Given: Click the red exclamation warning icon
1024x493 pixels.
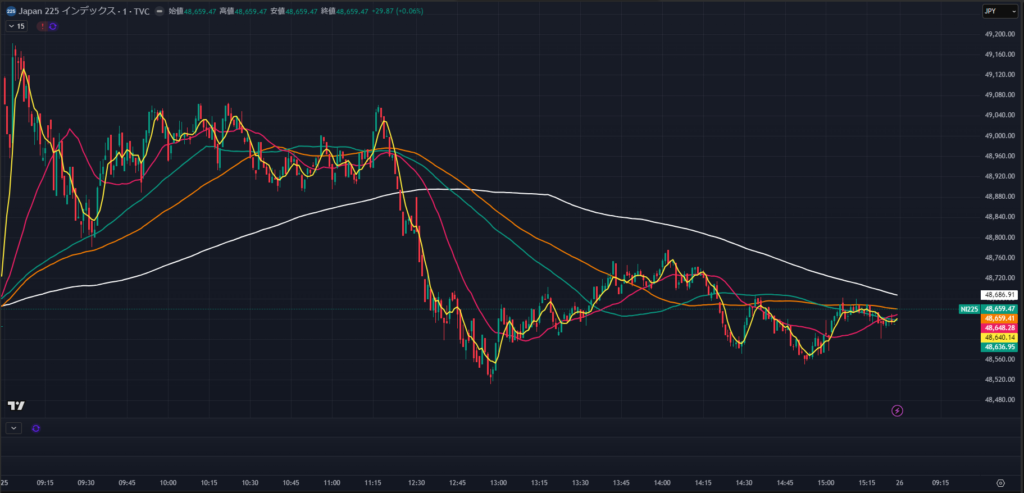Looking at the screenshot, I should tap(41, 26).
